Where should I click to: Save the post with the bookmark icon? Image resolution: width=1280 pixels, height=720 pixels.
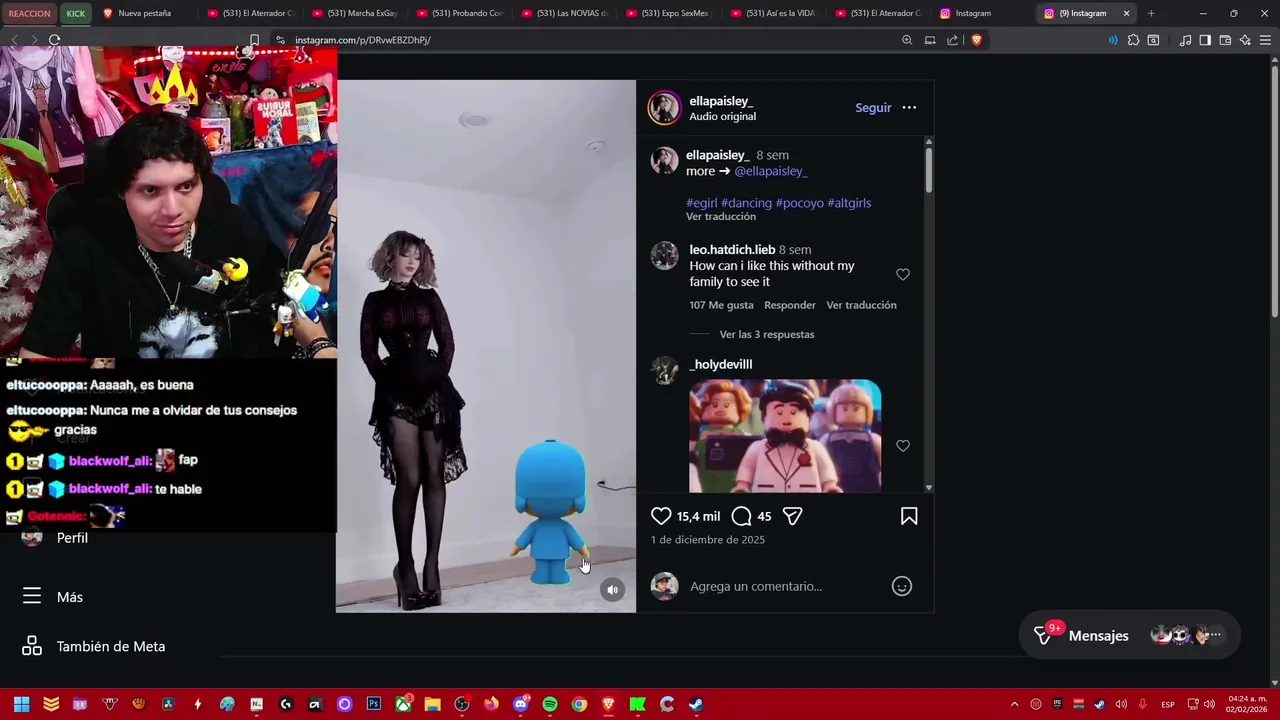(x=909, y=516)
